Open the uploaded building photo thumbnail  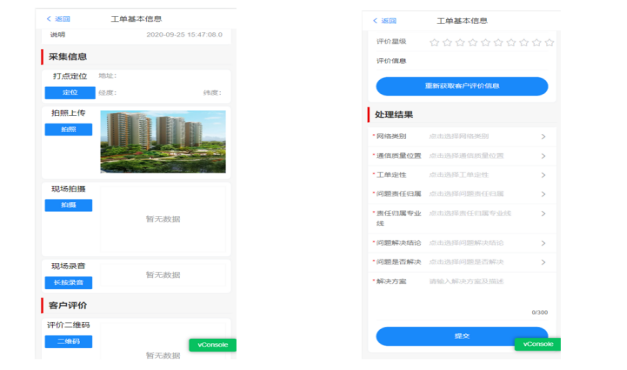[163, 142]
